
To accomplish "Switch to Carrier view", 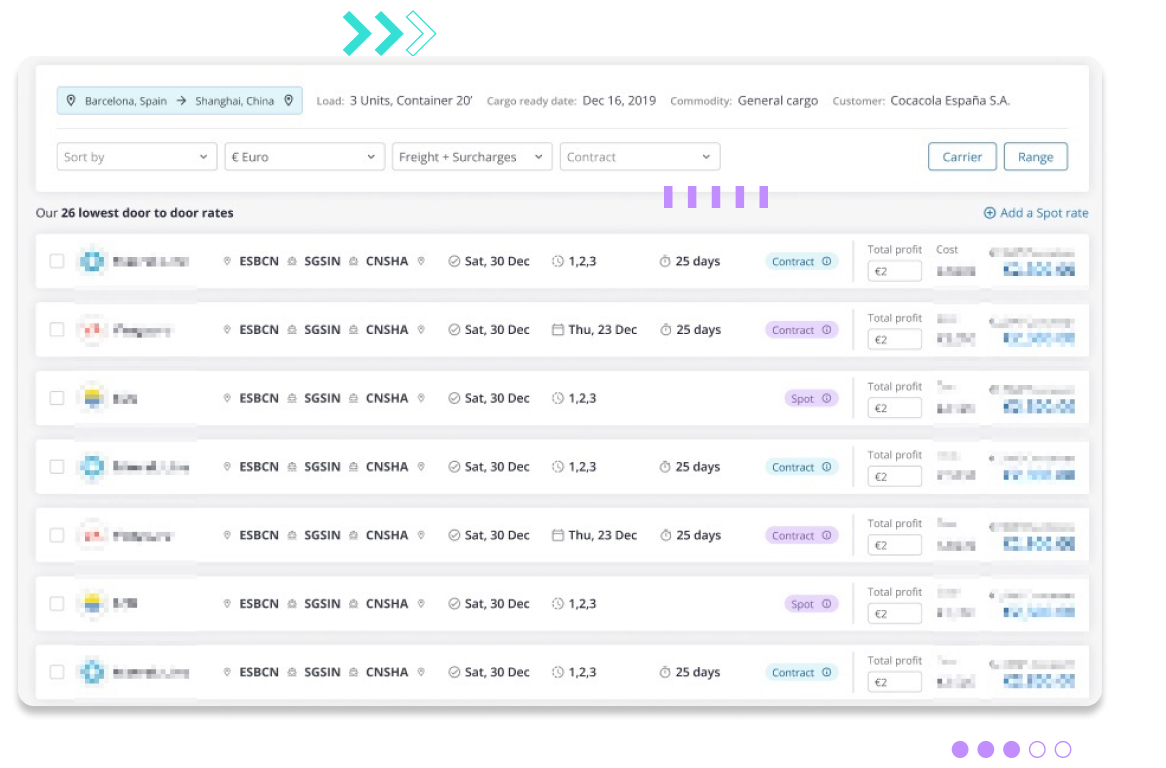I will coord(962,157).
